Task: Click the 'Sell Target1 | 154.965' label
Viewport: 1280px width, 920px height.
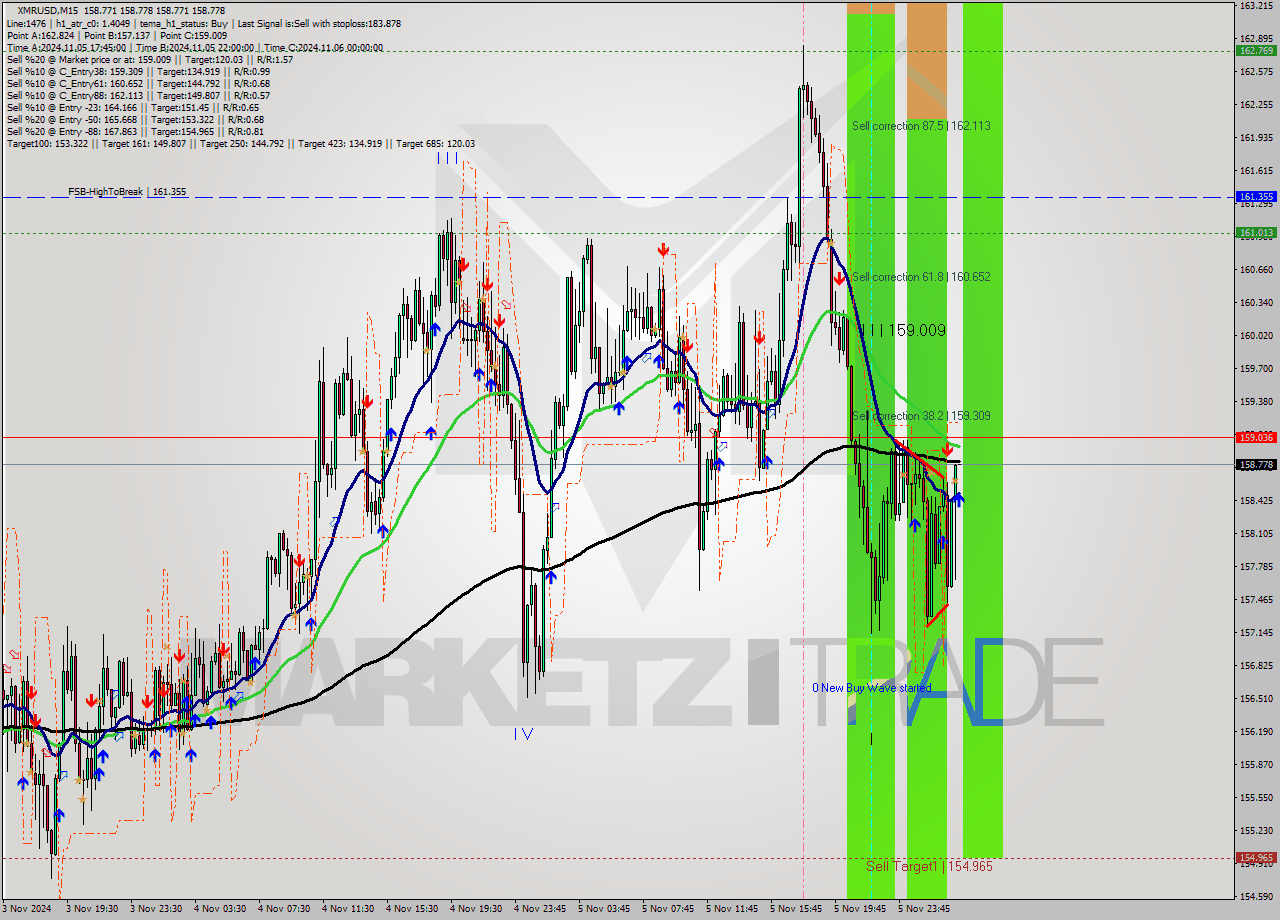Action: click(x=929, y=866)
